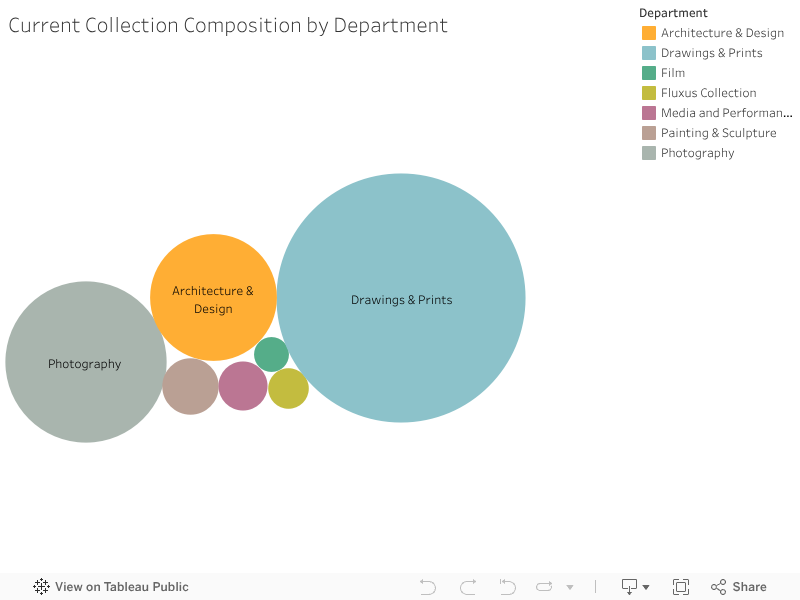The height and width of the screenshot is (600, 800).
Task: Click the Undo arrow icon
Action: point(428,587)
